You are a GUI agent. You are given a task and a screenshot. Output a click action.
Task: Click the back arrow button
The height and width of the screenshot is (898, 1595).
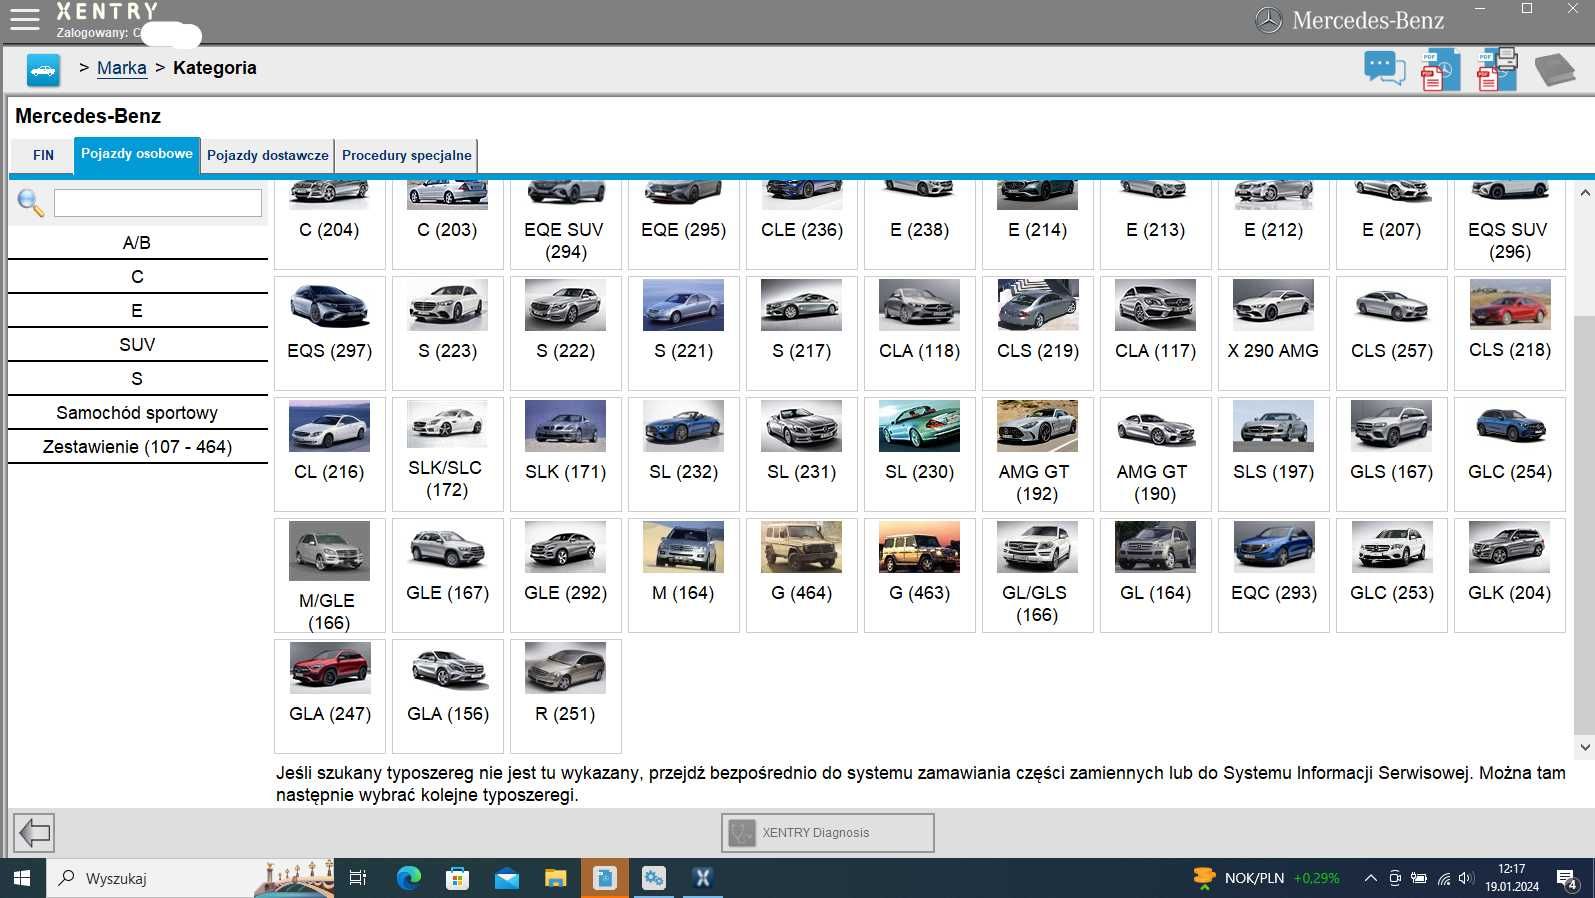pyautogui.click(x=34, y=832)
